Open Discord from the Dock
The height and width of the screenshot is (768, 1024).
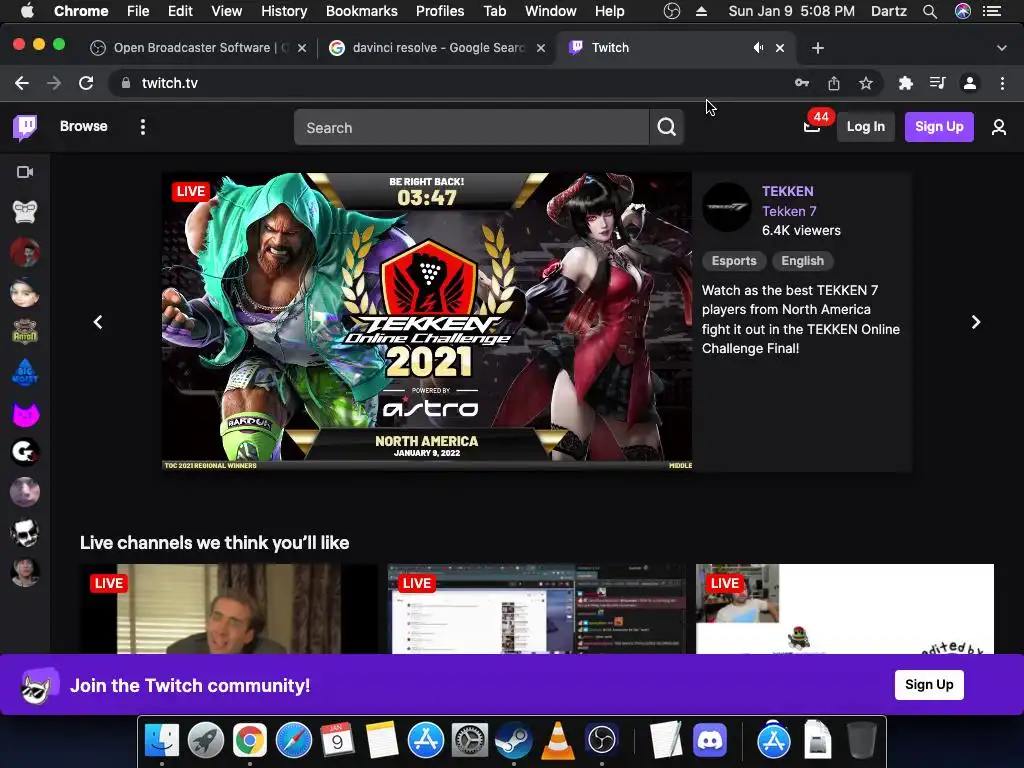click(709, 741)
